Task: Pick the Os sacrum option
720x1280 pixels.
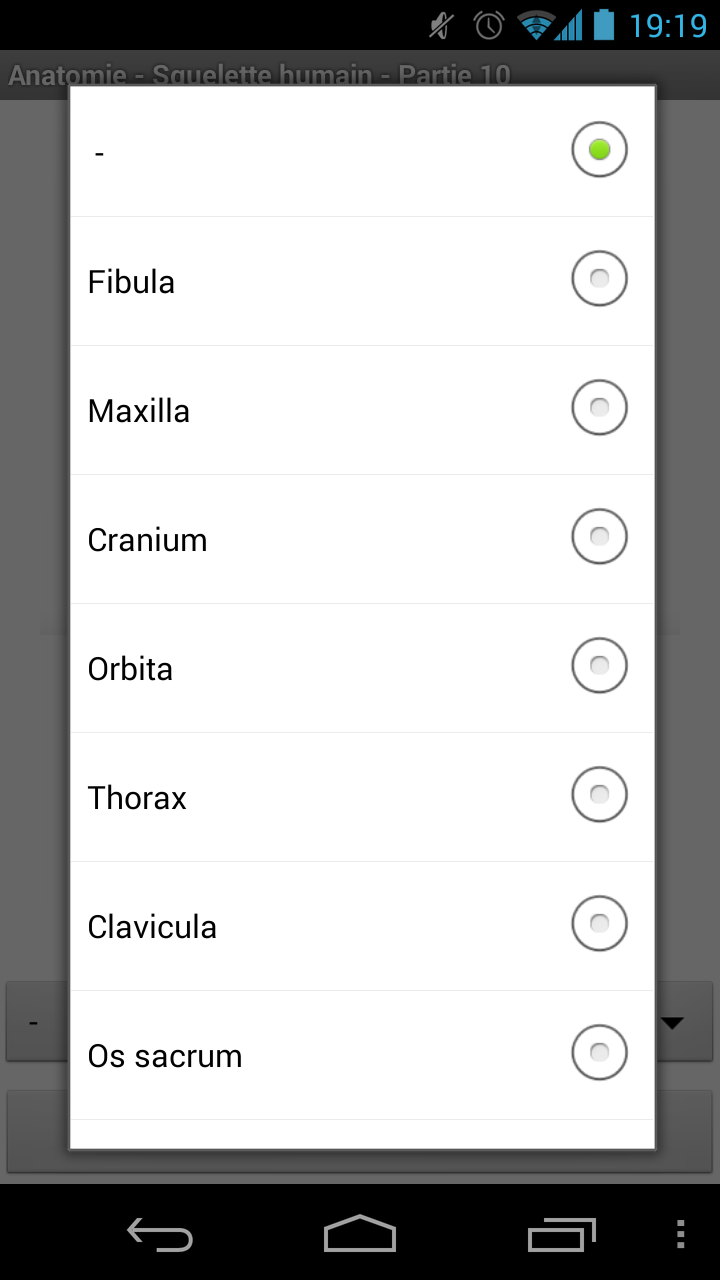Action: point(361,1055)
